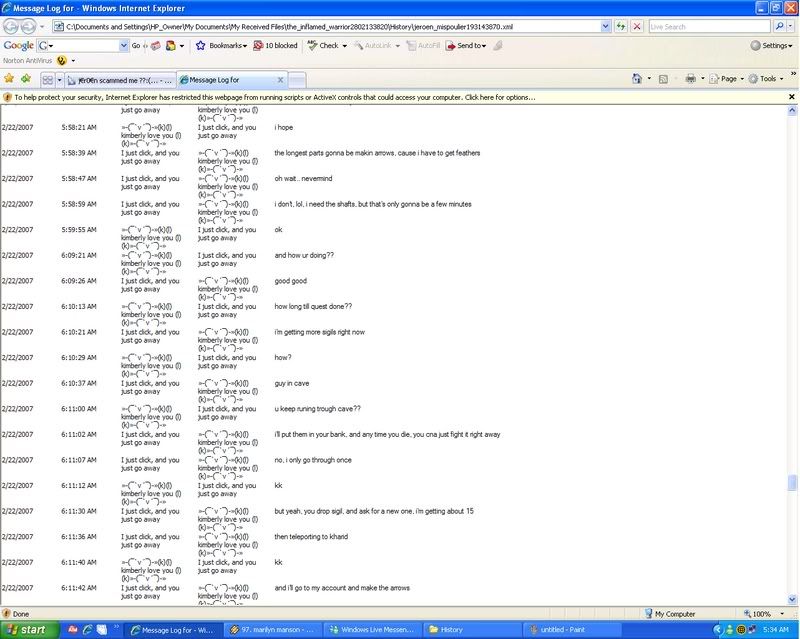Click the 10 blocked popup blocker button

tap(276, 45)
